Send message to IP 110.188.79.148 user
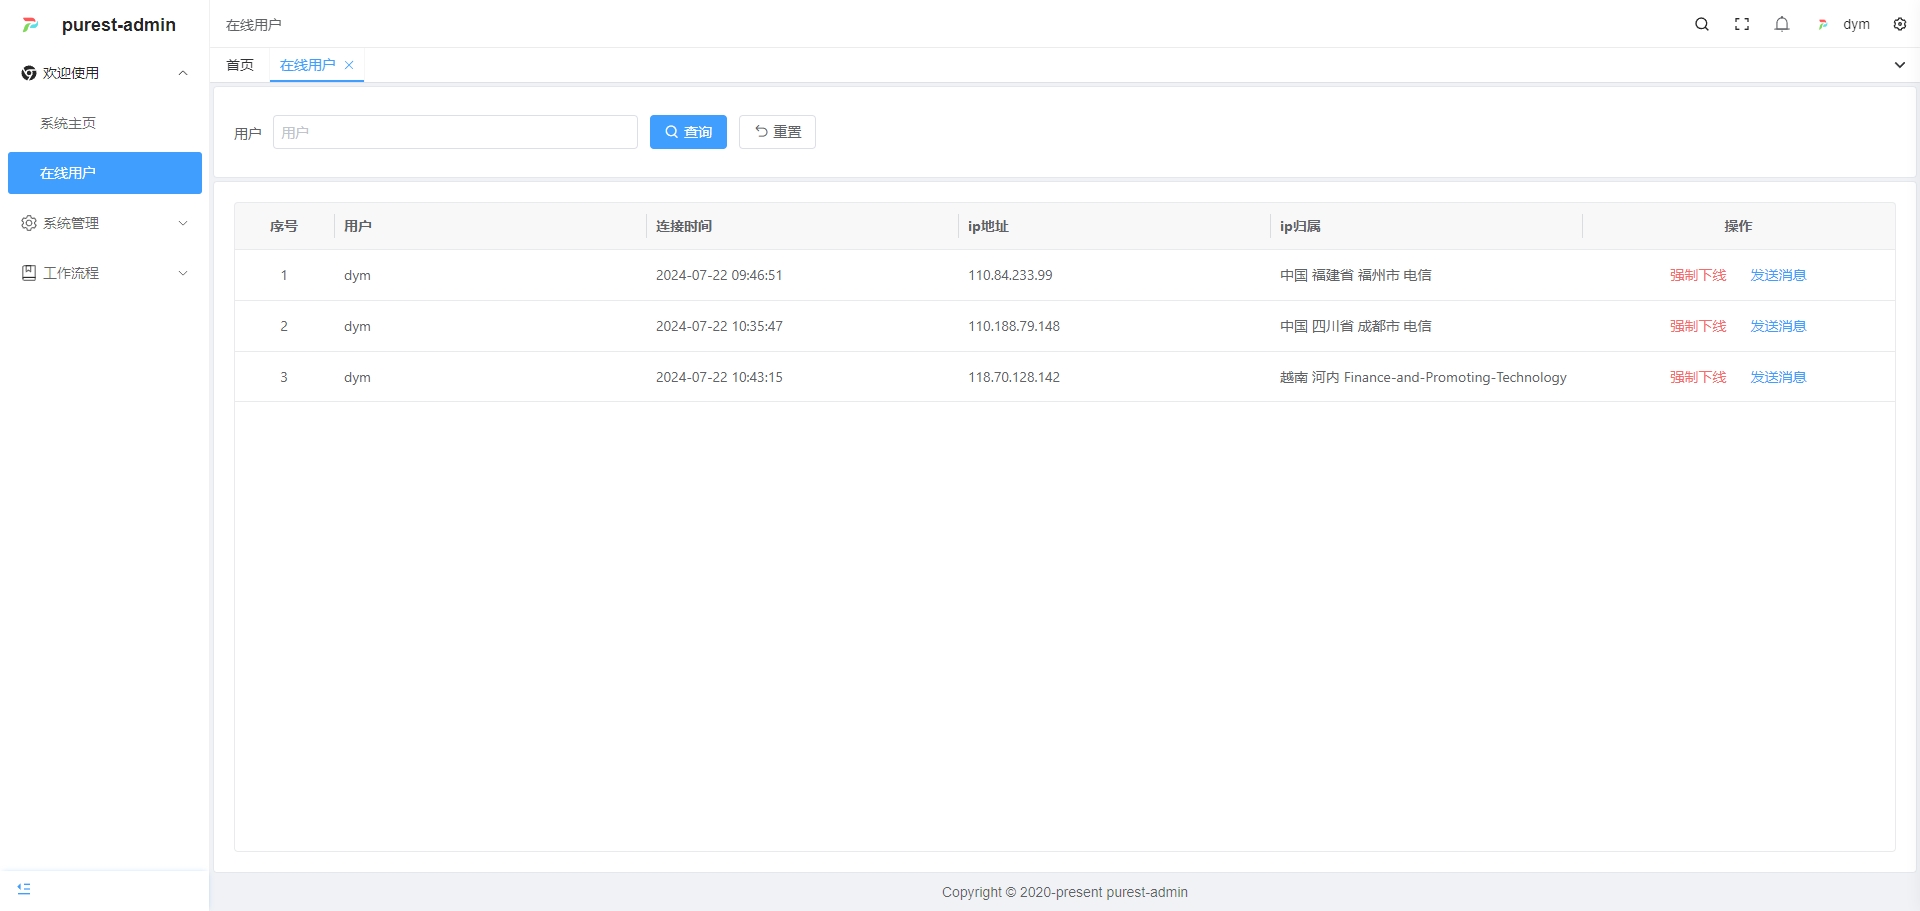This screenshot has width=1920, height=911. pyautogui.click(x=1778, y=326)
